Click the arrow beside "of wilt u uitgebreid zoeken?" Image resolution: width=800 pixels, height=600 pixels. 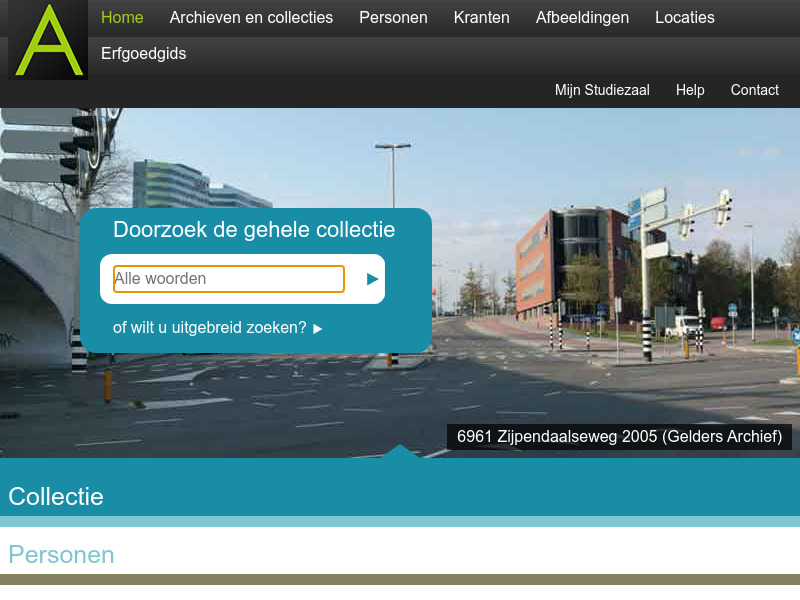pyautogui.click(x=316, y=328)
